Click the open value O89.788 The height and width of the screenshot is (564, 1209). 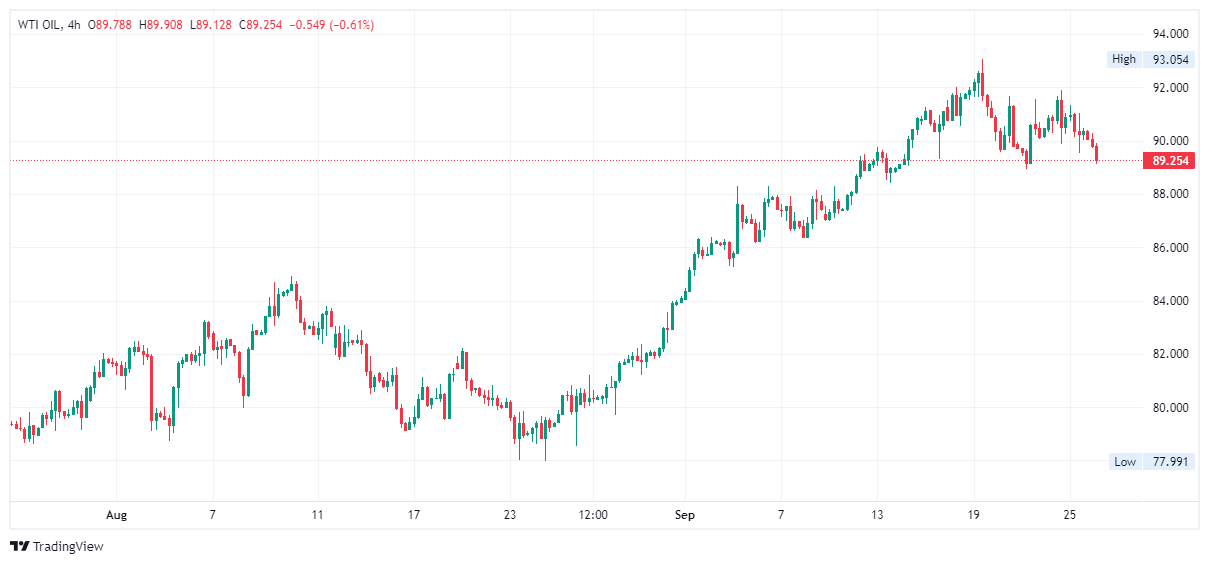[112, 25]
